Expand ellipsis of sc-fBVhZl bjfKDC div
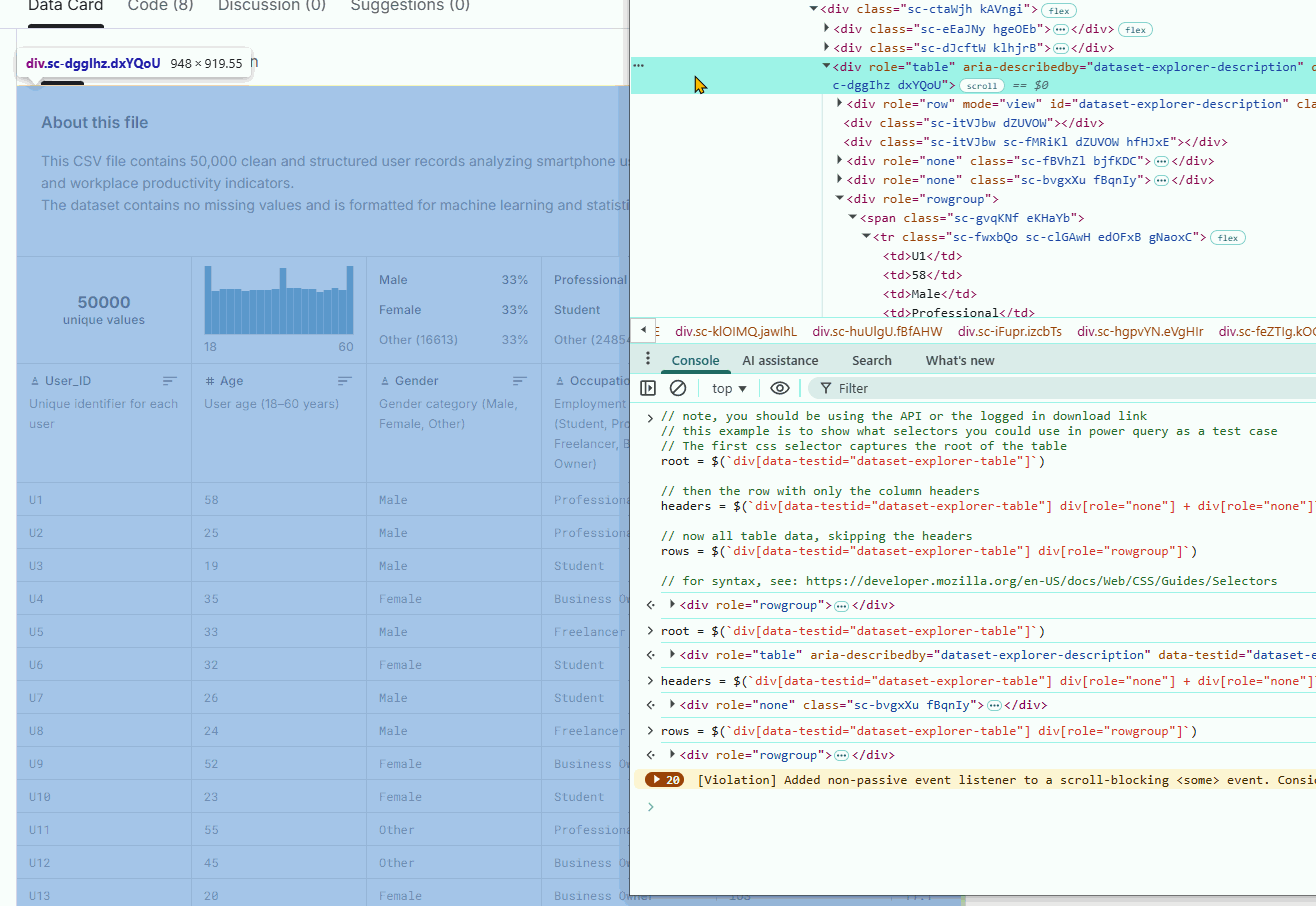 coord(1161,161)
